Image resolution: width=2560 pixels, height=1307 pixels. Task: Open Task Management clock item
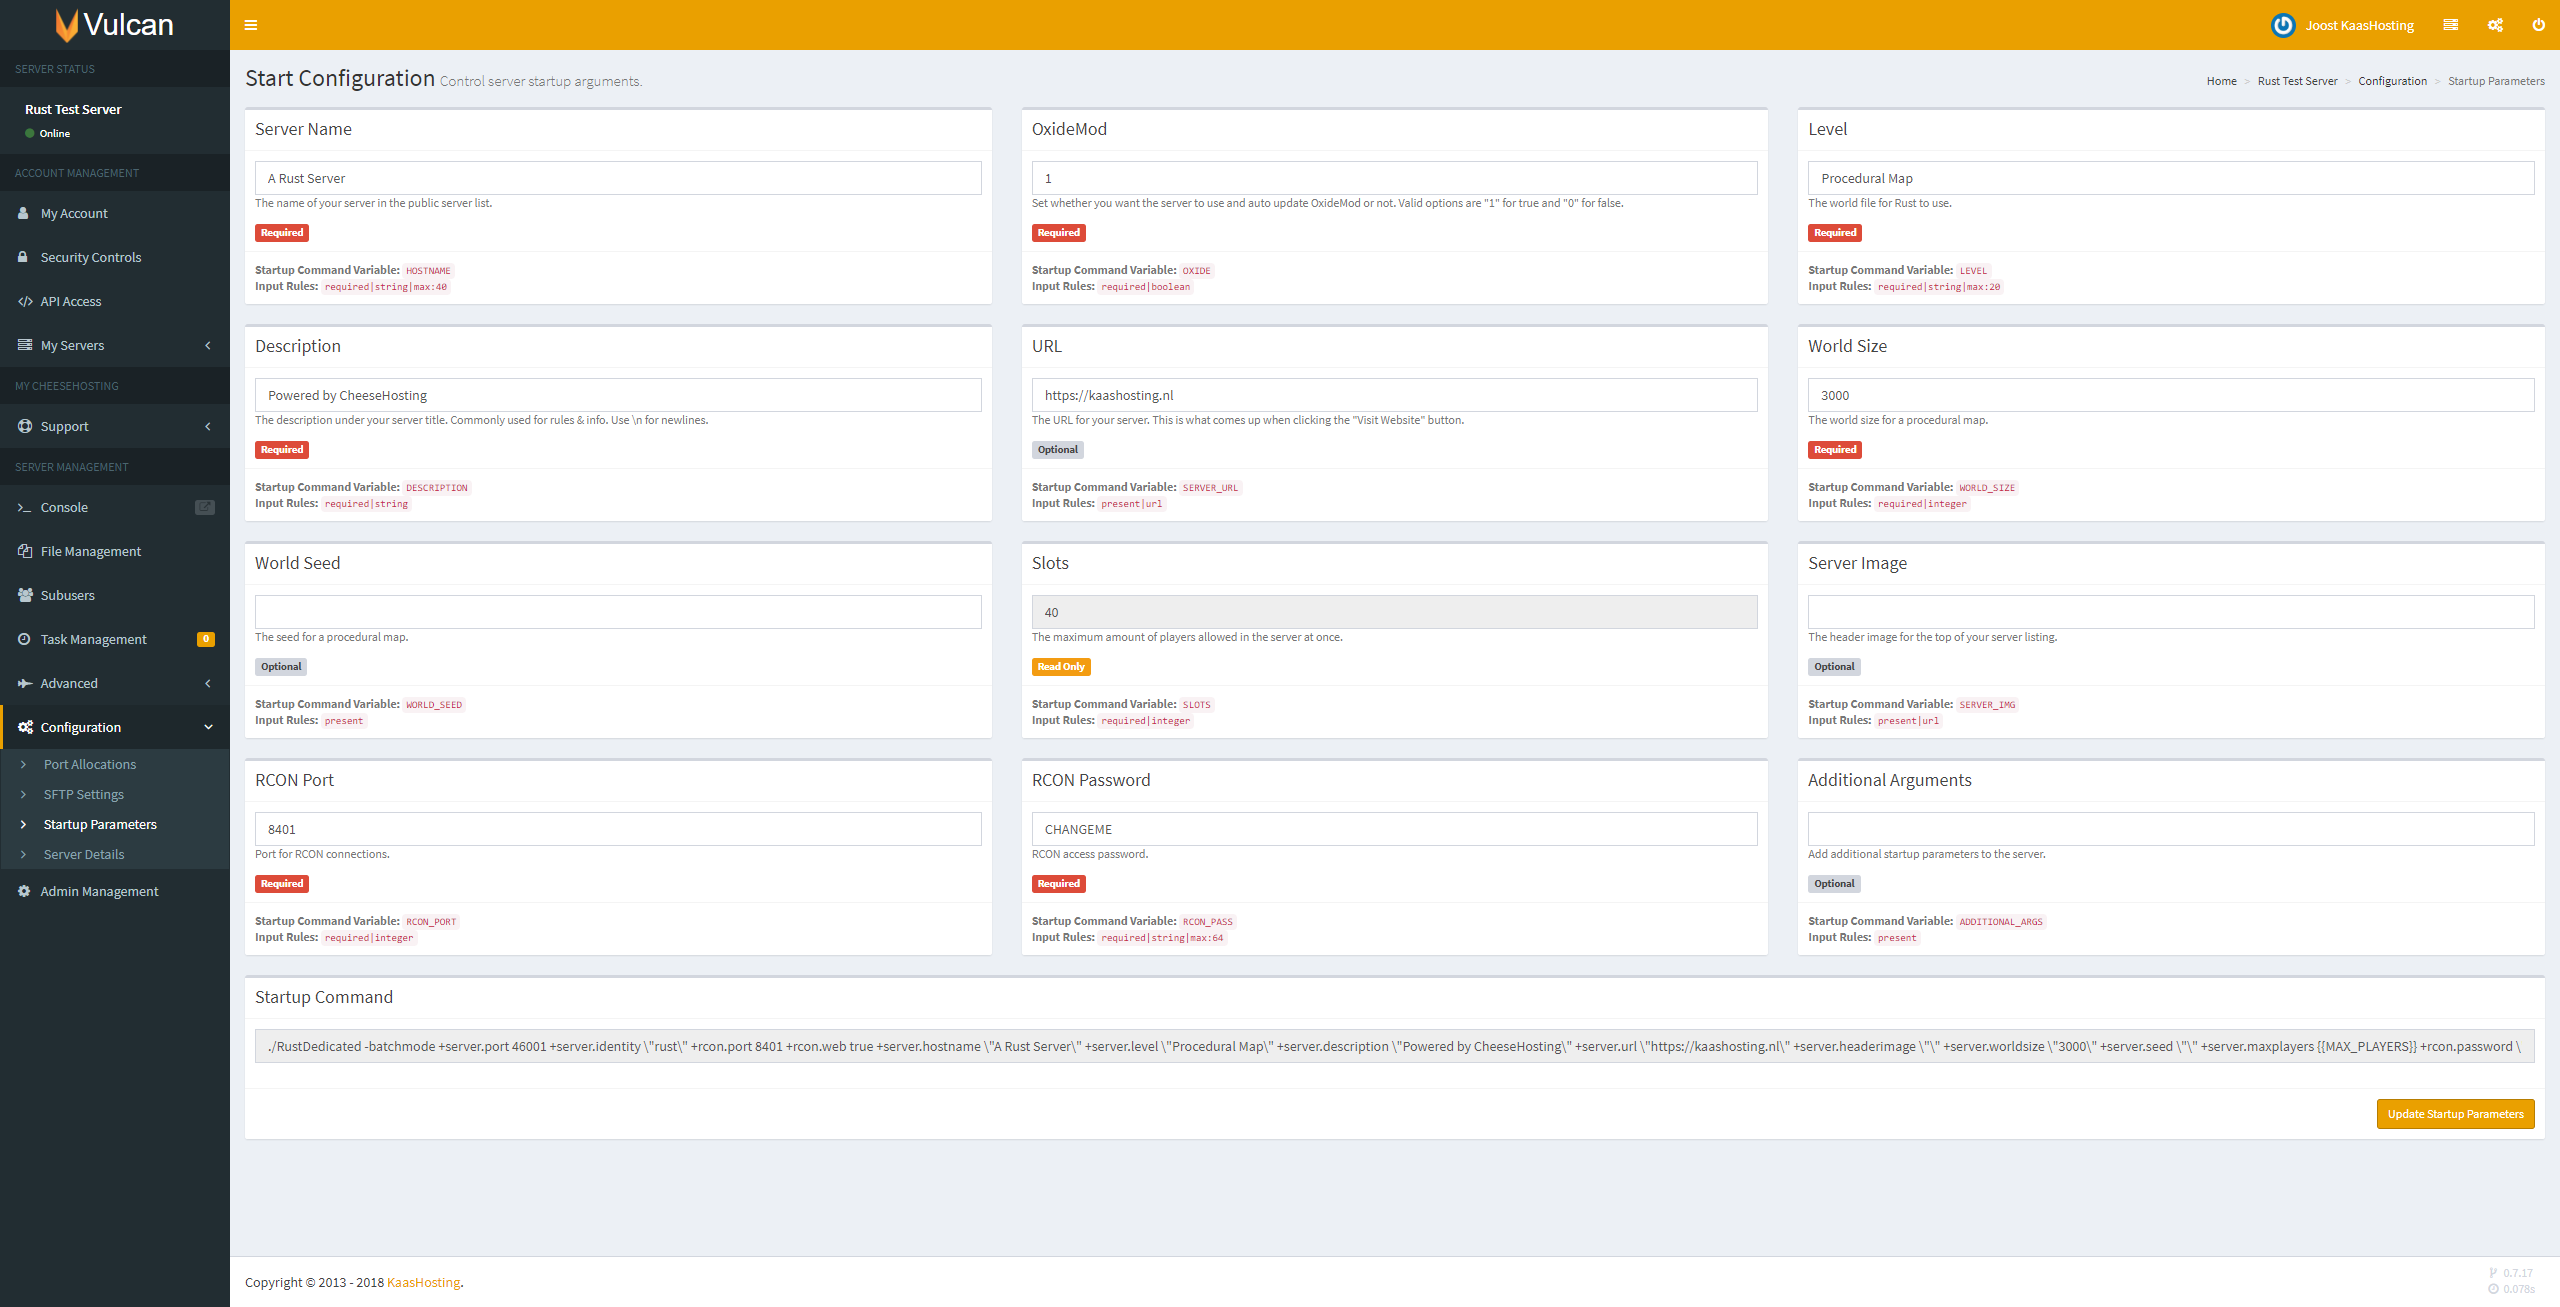(93, 639)
